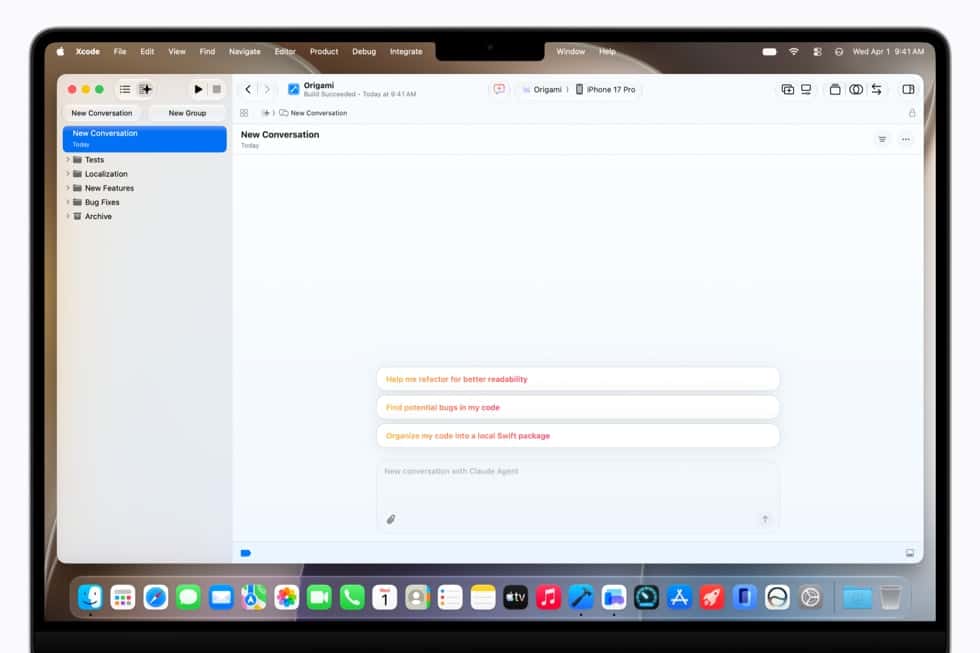Open the conversation filter lines icon

point(882,139)
